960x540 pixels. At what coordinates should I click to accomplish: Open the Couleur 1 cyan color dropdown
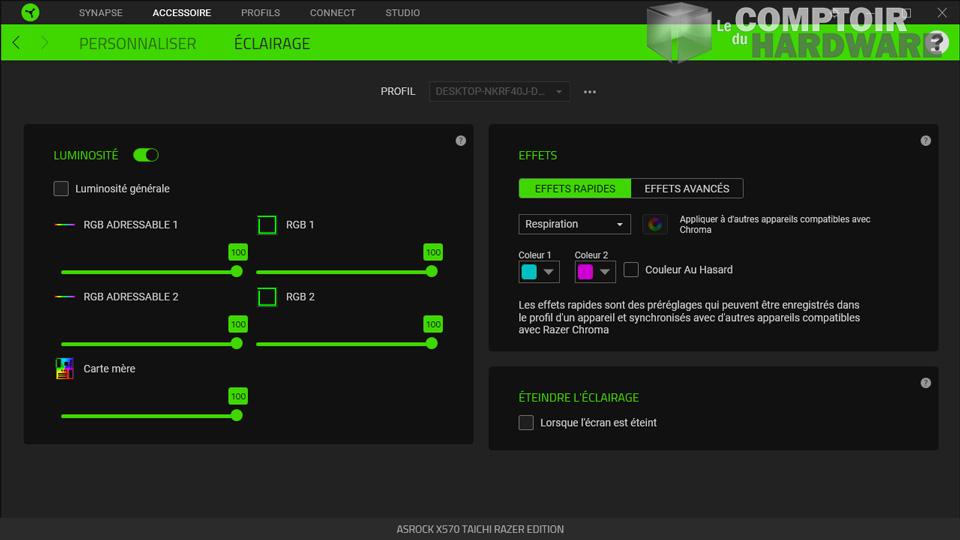539,272
